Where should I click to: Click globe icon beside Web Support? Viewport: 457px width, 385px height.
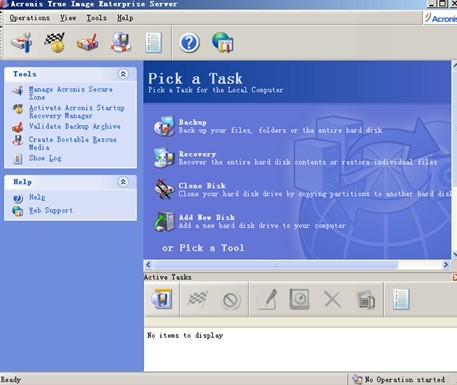(x=18, y=211)
